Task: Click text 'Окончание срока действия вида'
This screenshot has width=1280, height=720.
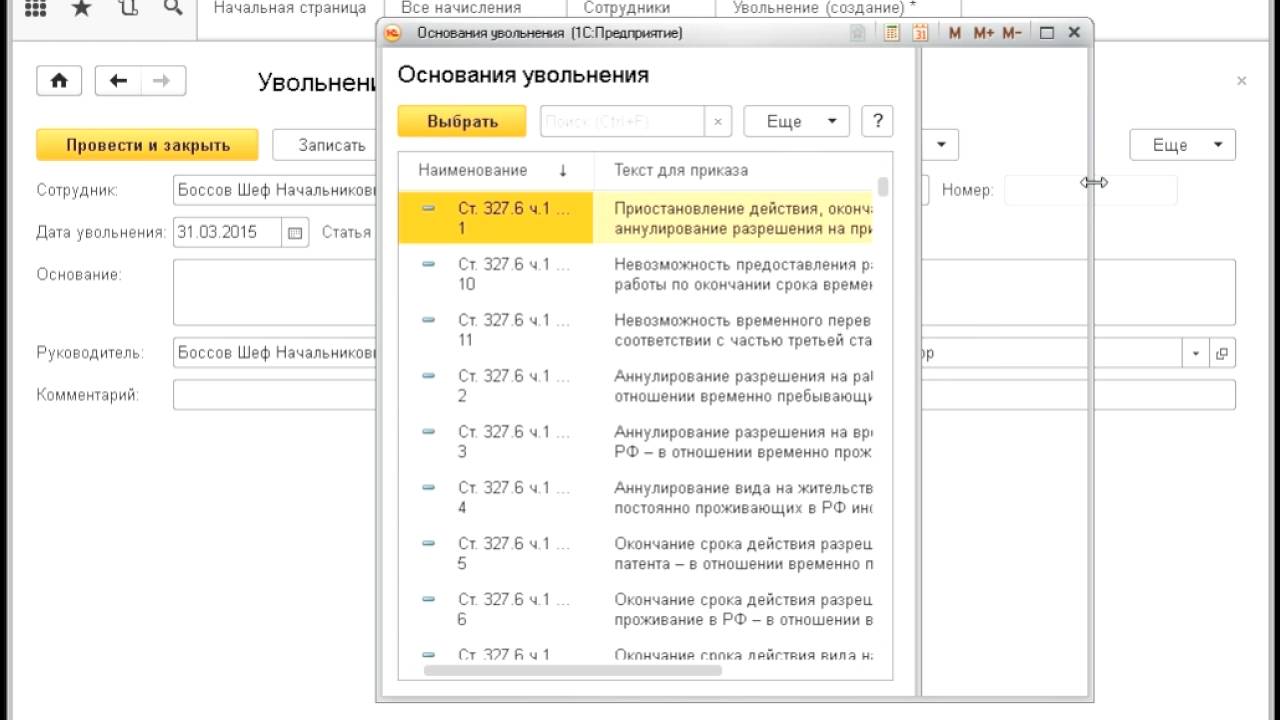Action: 743,655
